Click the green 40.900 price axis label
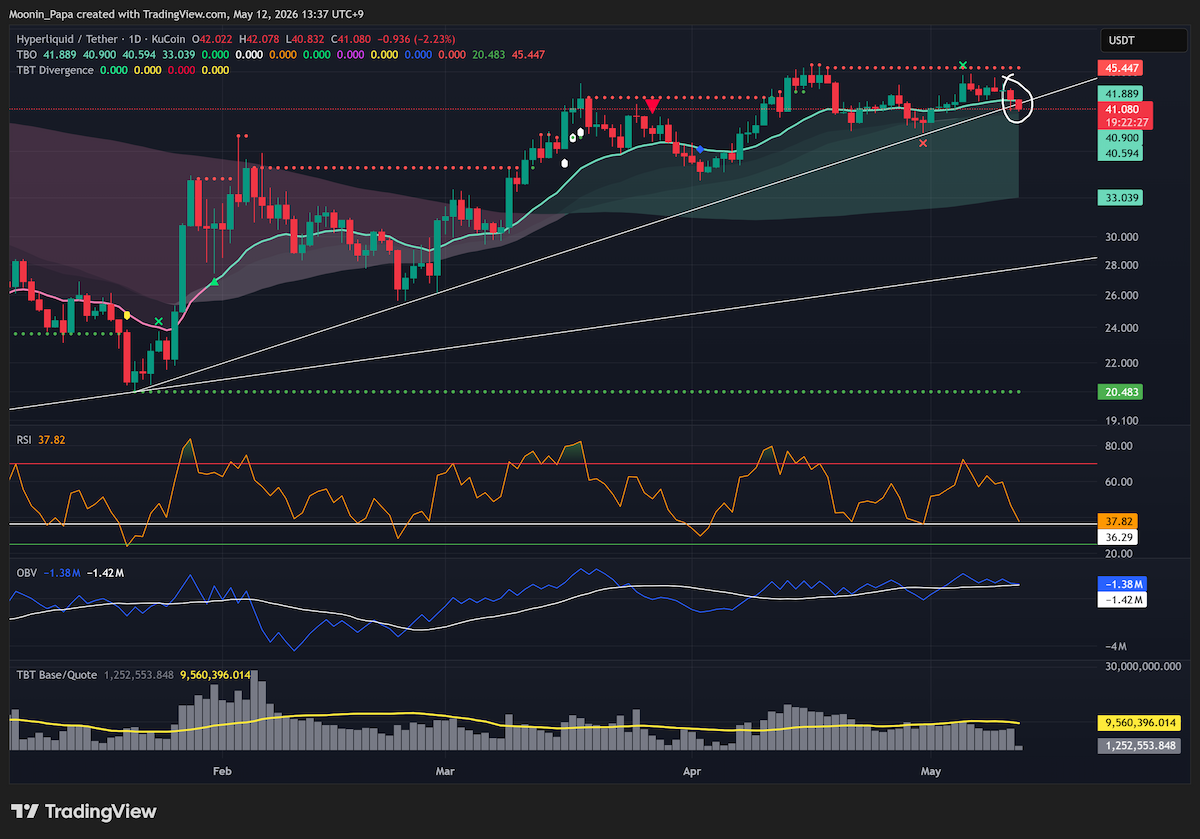 (x=1121, y=139)
